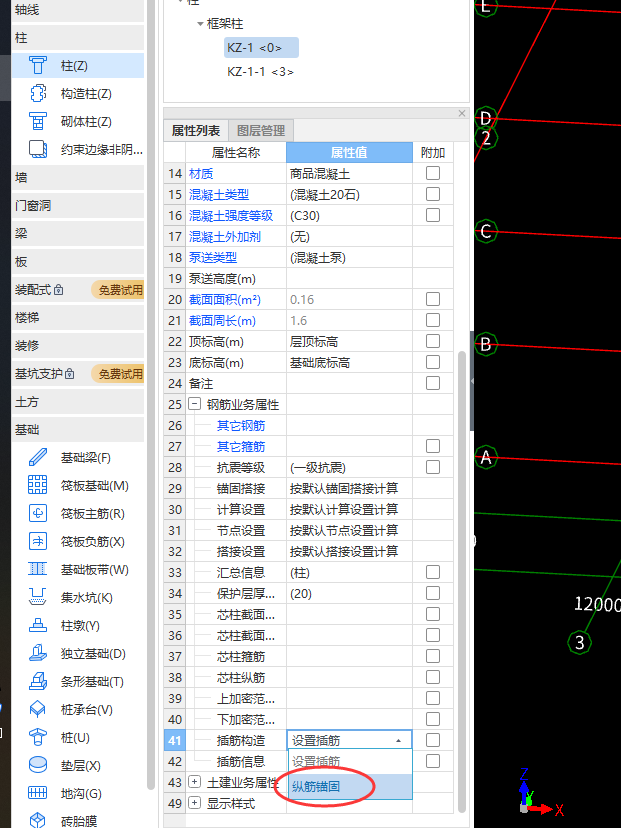Open the 土方 category in sidebar

click(78, 402)
